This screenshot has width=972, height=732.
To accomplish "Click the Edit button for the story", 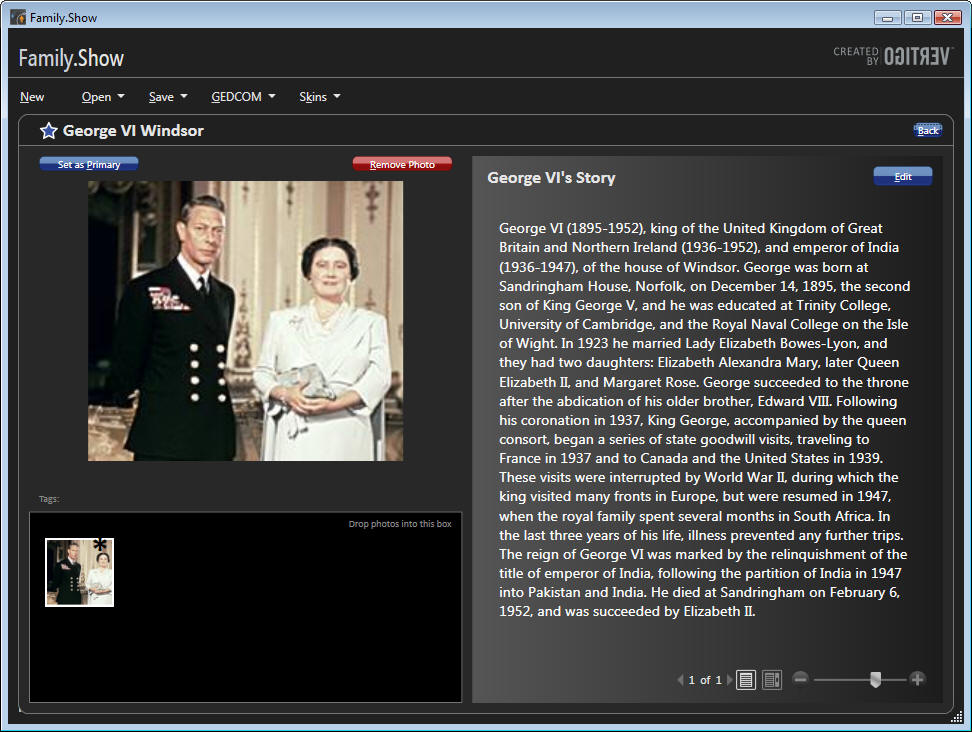I will 902,177.
